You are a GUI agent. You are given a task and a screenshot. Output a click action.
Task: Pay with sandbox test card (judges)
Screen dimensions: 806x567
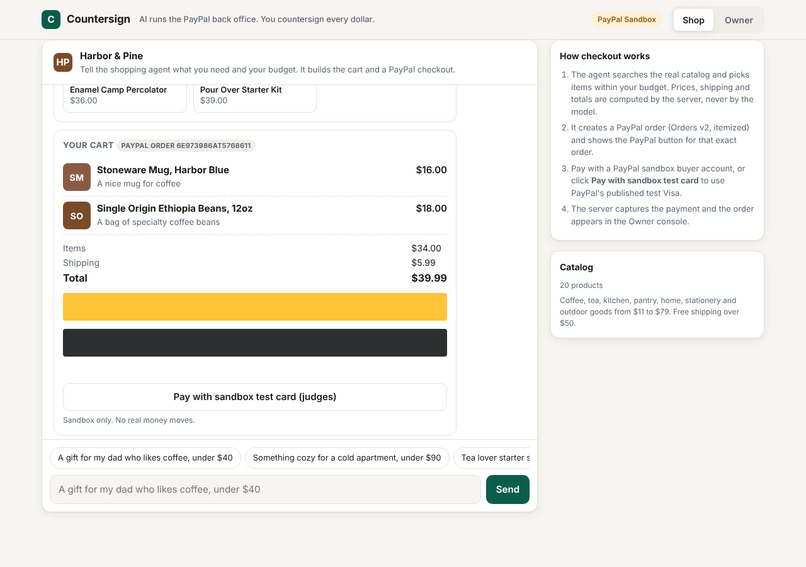[x=255, y=397]
